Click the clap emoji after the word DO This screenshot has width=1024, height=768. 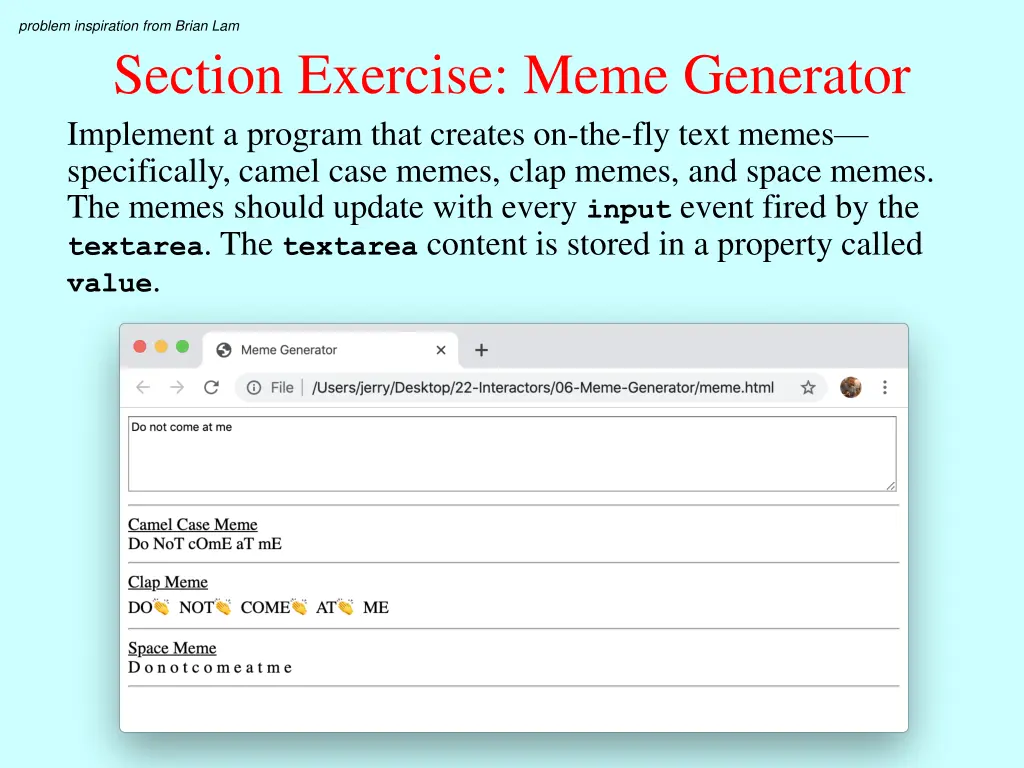pyautogui.click(x=161, y=607)
